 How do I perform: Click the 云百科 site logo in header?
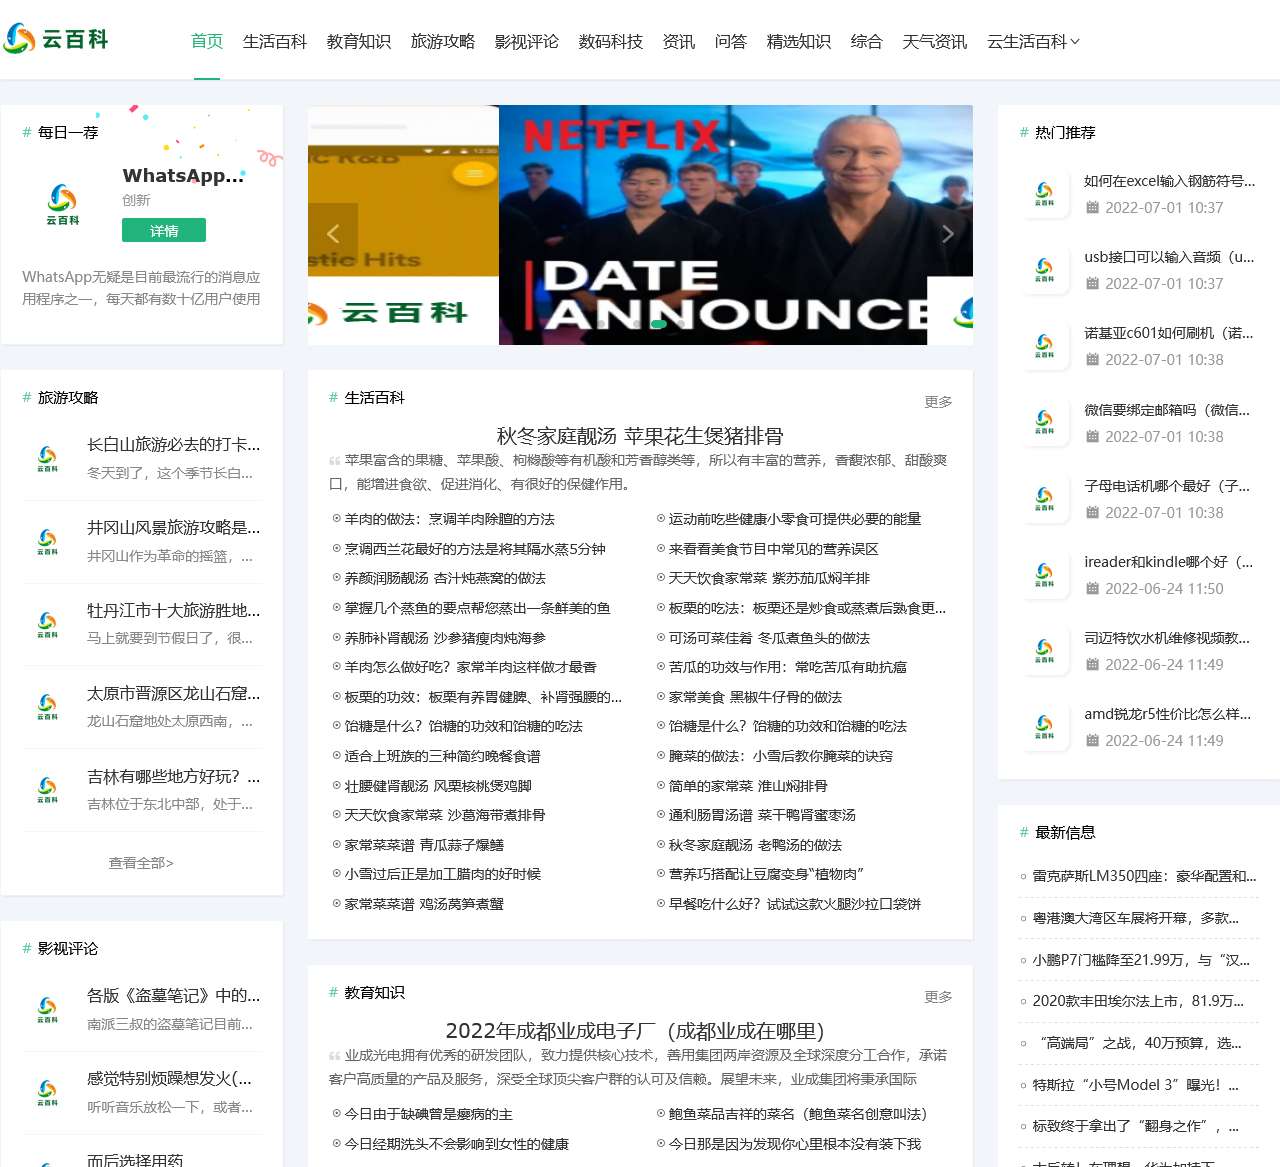click(56, 39)
